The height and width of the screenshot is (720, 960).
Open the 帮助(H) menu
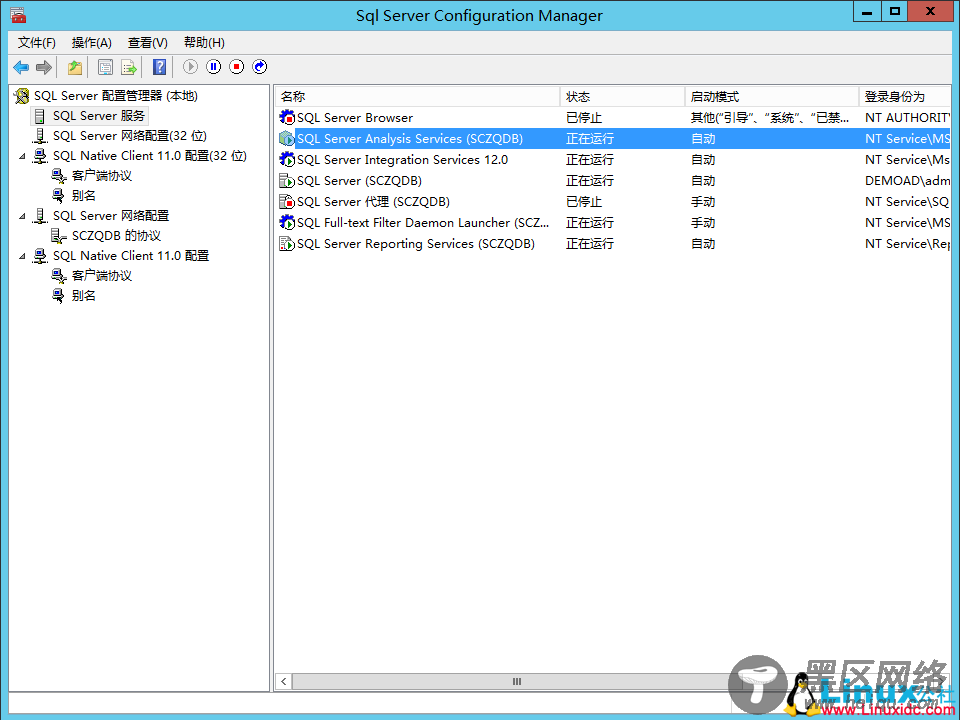204,42
